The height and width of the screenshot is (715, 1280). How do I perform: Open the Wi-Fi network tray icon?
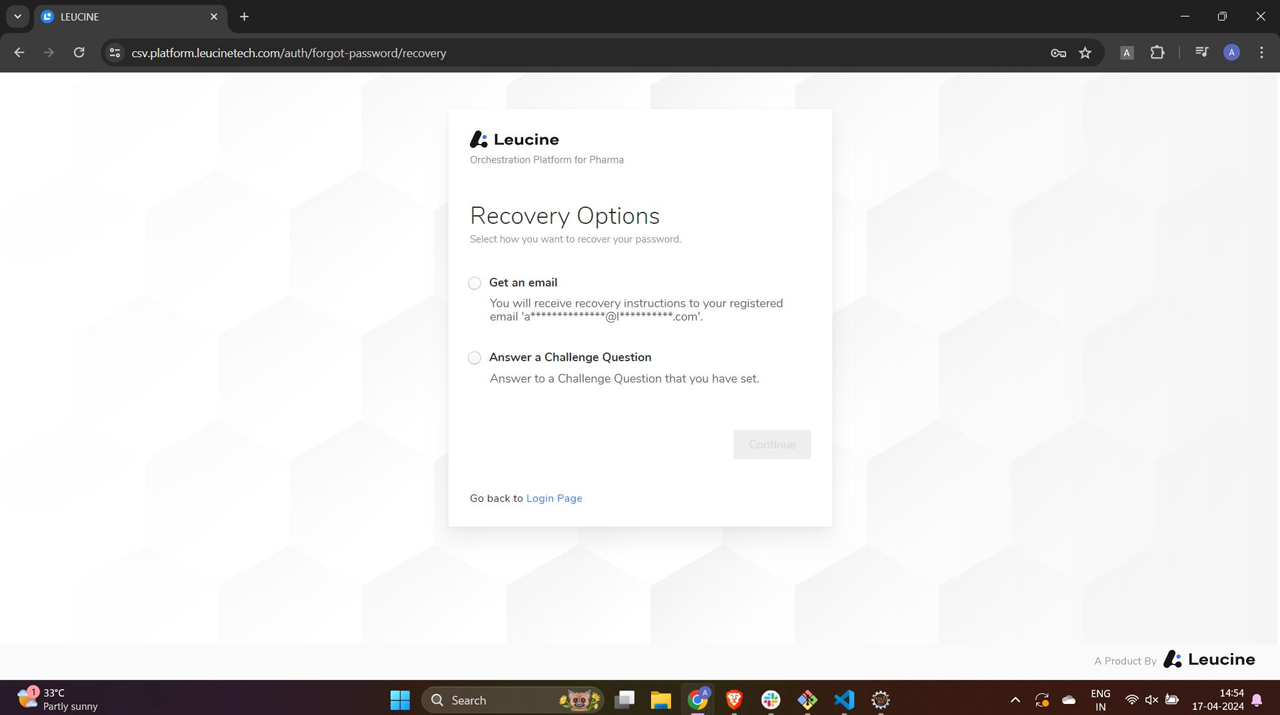pos(1132,700)
